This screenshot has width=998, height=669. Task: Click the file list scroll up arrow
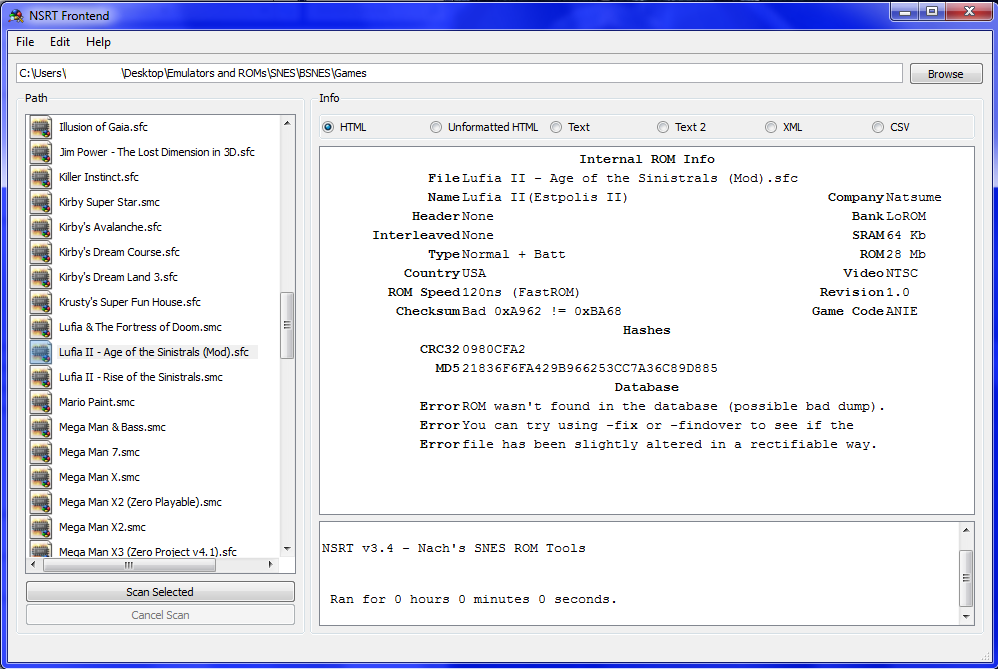coord(287,123)
